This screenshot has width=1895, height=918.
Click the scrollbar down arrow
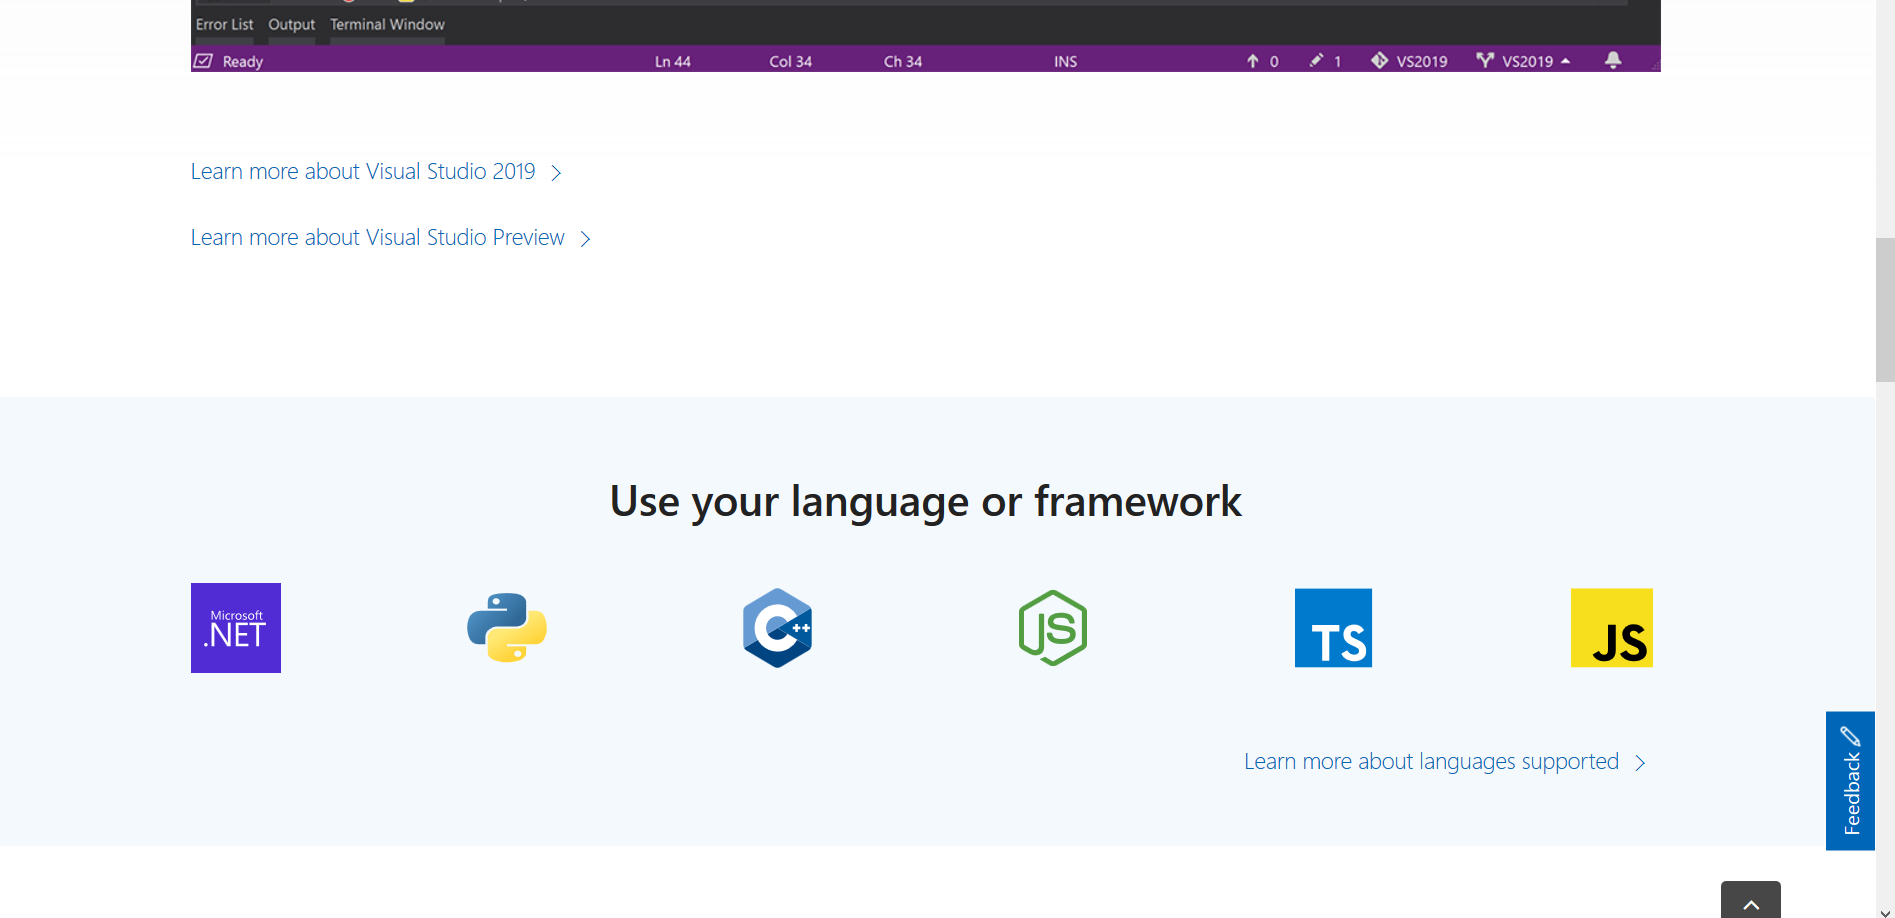click(1885, 911)
